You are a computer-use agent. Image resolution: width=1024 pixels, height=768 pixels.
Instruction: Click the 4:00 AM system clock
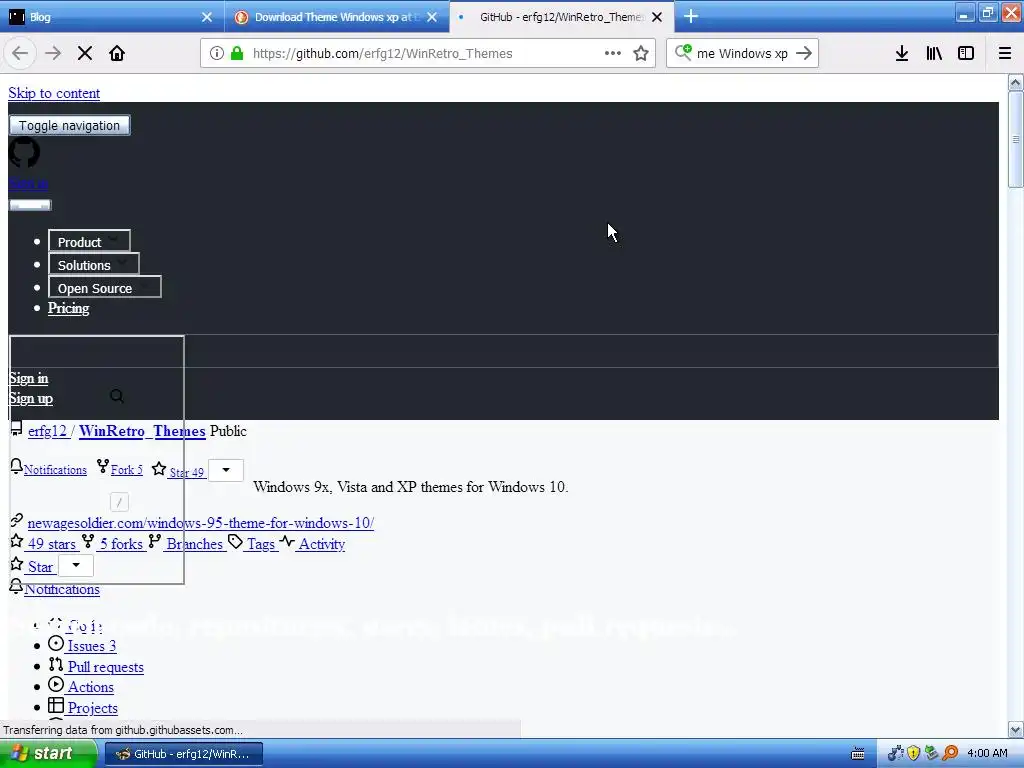pyautogui.click(x=987, y=753)
